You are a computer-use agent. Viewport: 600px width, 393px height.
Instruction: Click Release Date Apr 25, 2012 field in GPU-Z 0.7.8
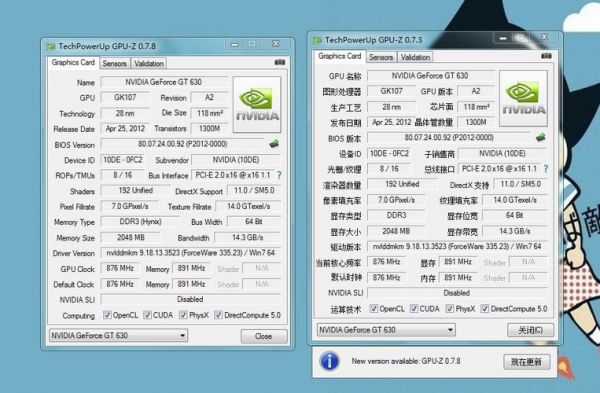125,129
